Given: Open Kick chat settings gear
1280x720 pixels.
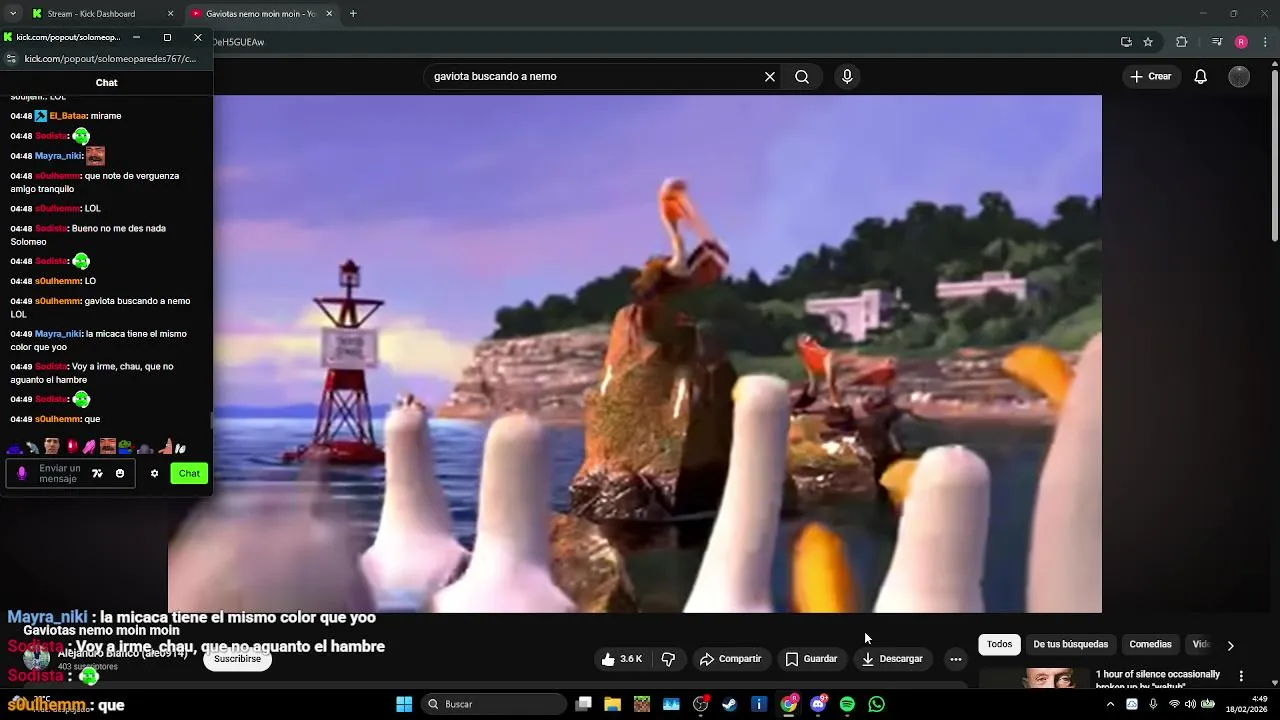Looking at the screenshot, I should [x=154, y=473].
